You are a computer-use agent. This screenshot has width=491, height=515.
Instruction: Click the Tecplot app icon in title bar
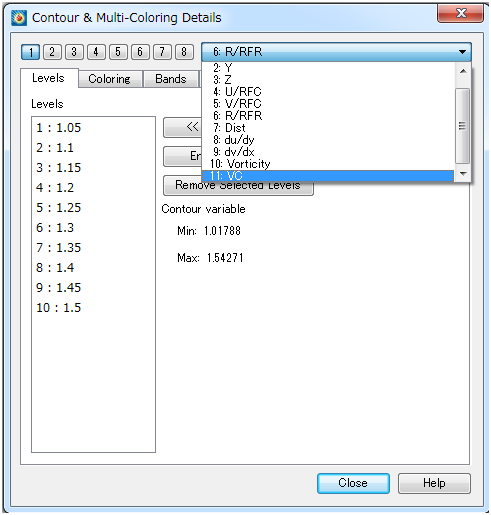point(19,18)
